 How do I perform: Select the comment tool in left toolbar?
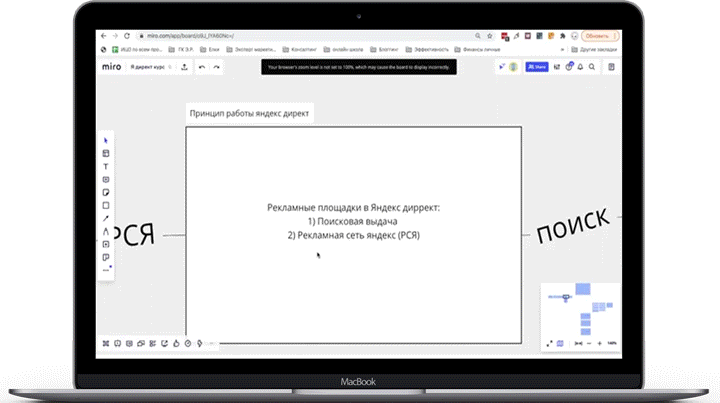(106, 179)
